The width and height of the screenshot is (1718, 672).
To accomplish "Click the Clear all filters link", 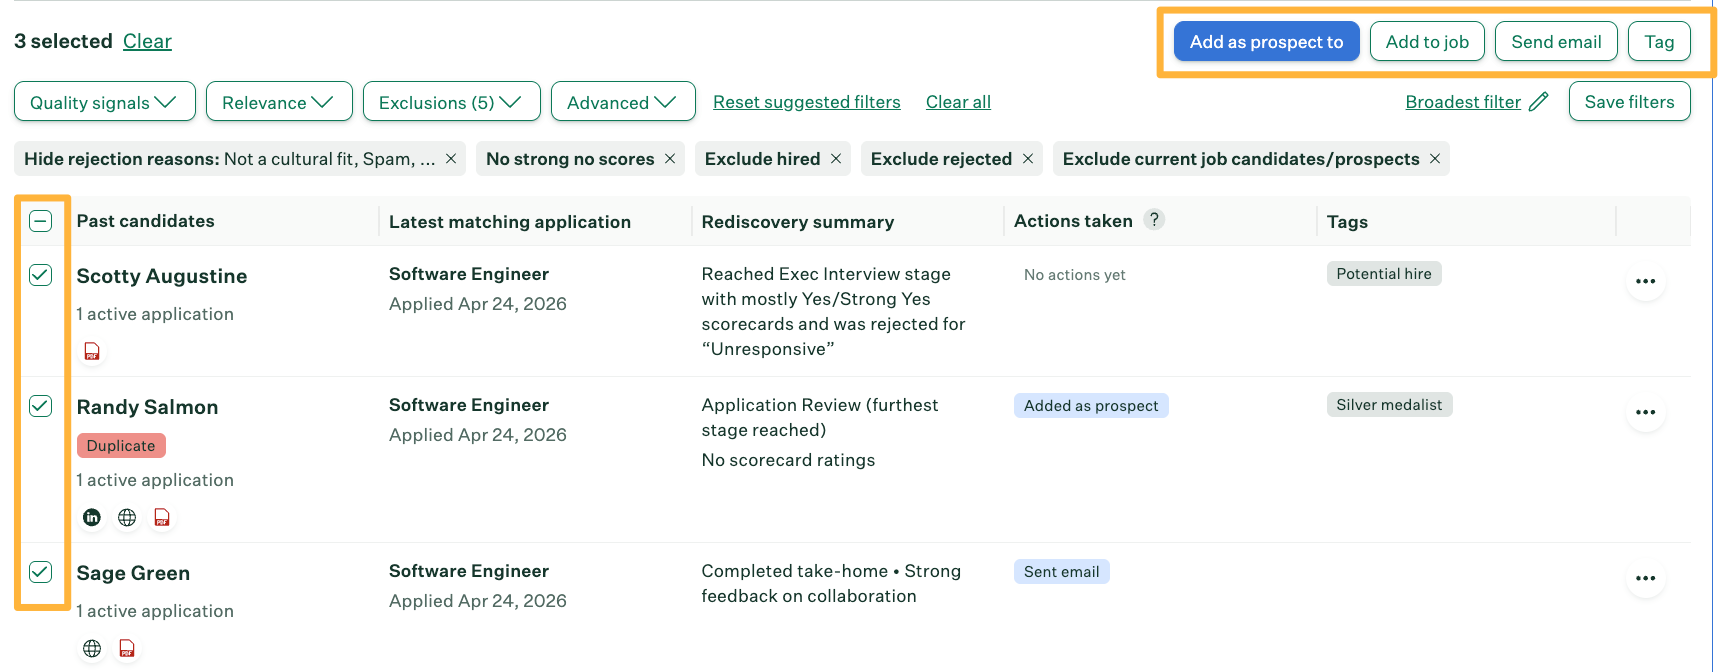I will click(x=958, y=102).
